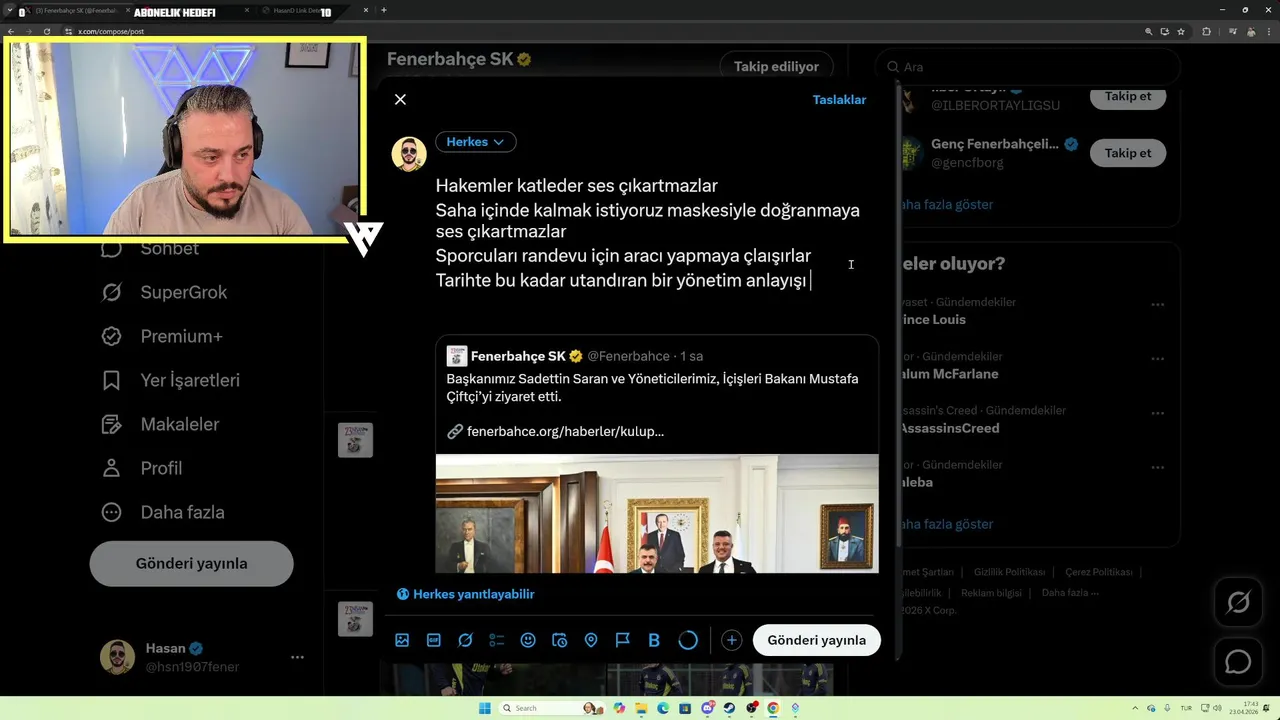Publish with composer Gönderi yayınla button
1280x720 pixels.
817,640
